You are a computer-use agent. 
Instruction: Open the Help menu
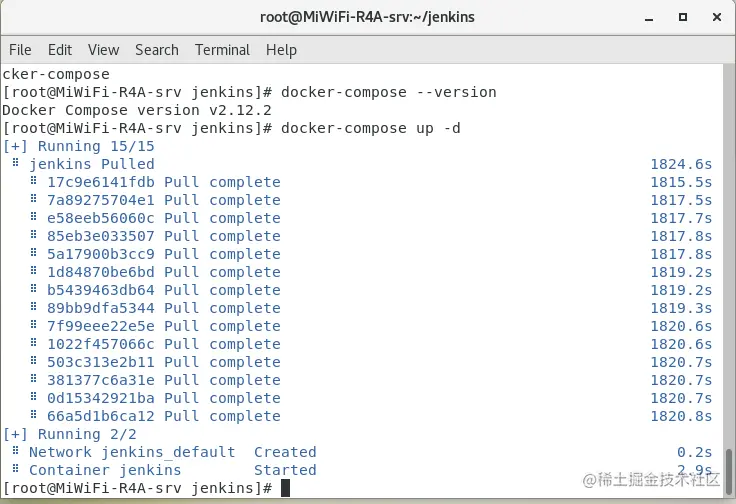point(281,49)
